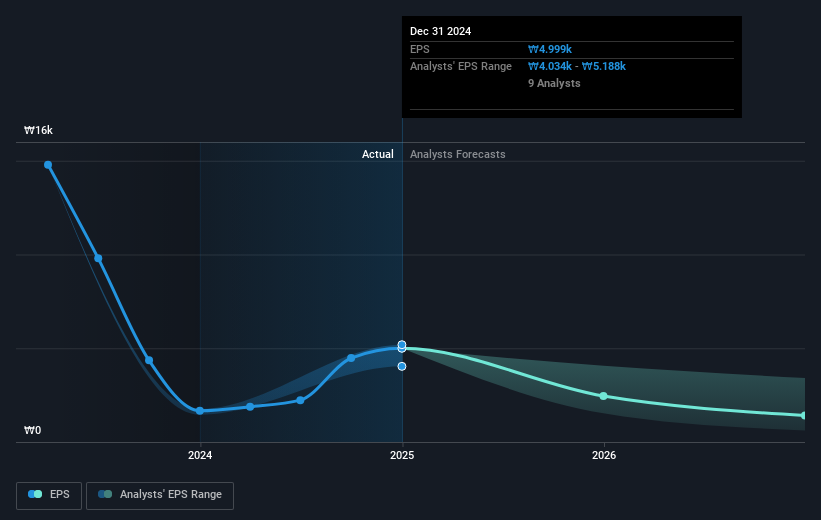Select the first EPS data point near ₩16k
Screen dimensions: 821x520
[x=48, y=165]
